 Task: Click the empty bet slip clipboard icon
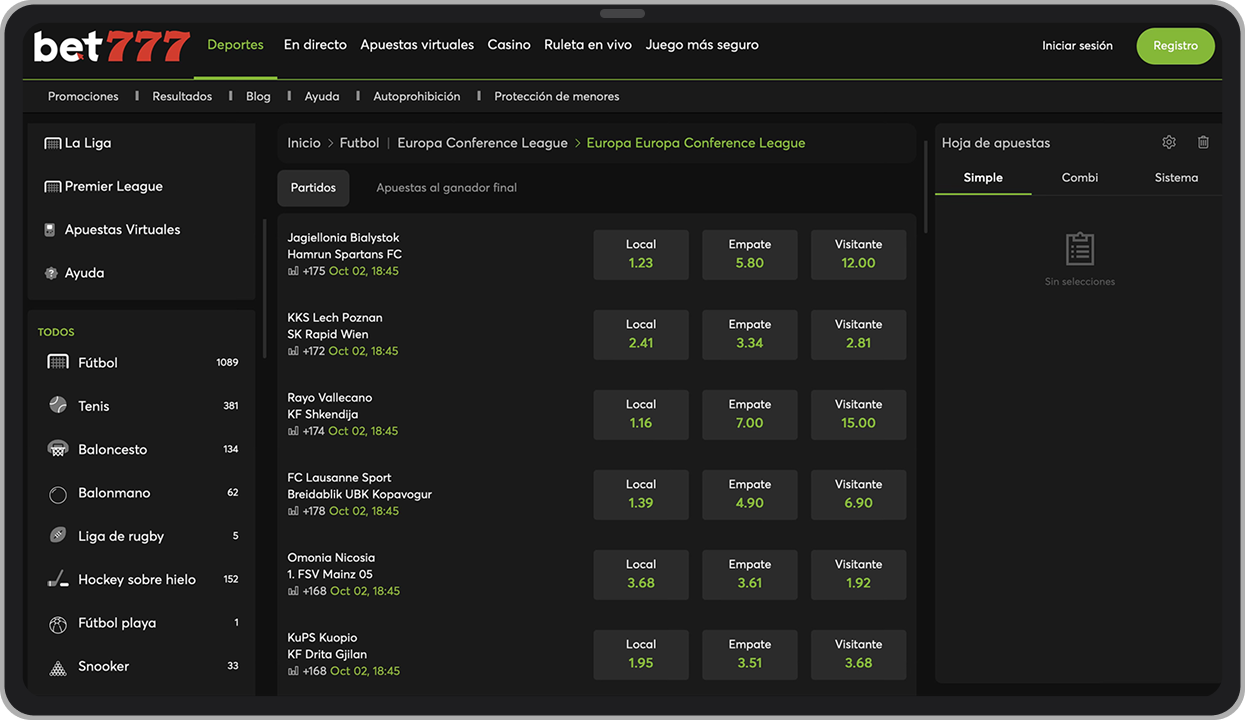[1080, 249]
